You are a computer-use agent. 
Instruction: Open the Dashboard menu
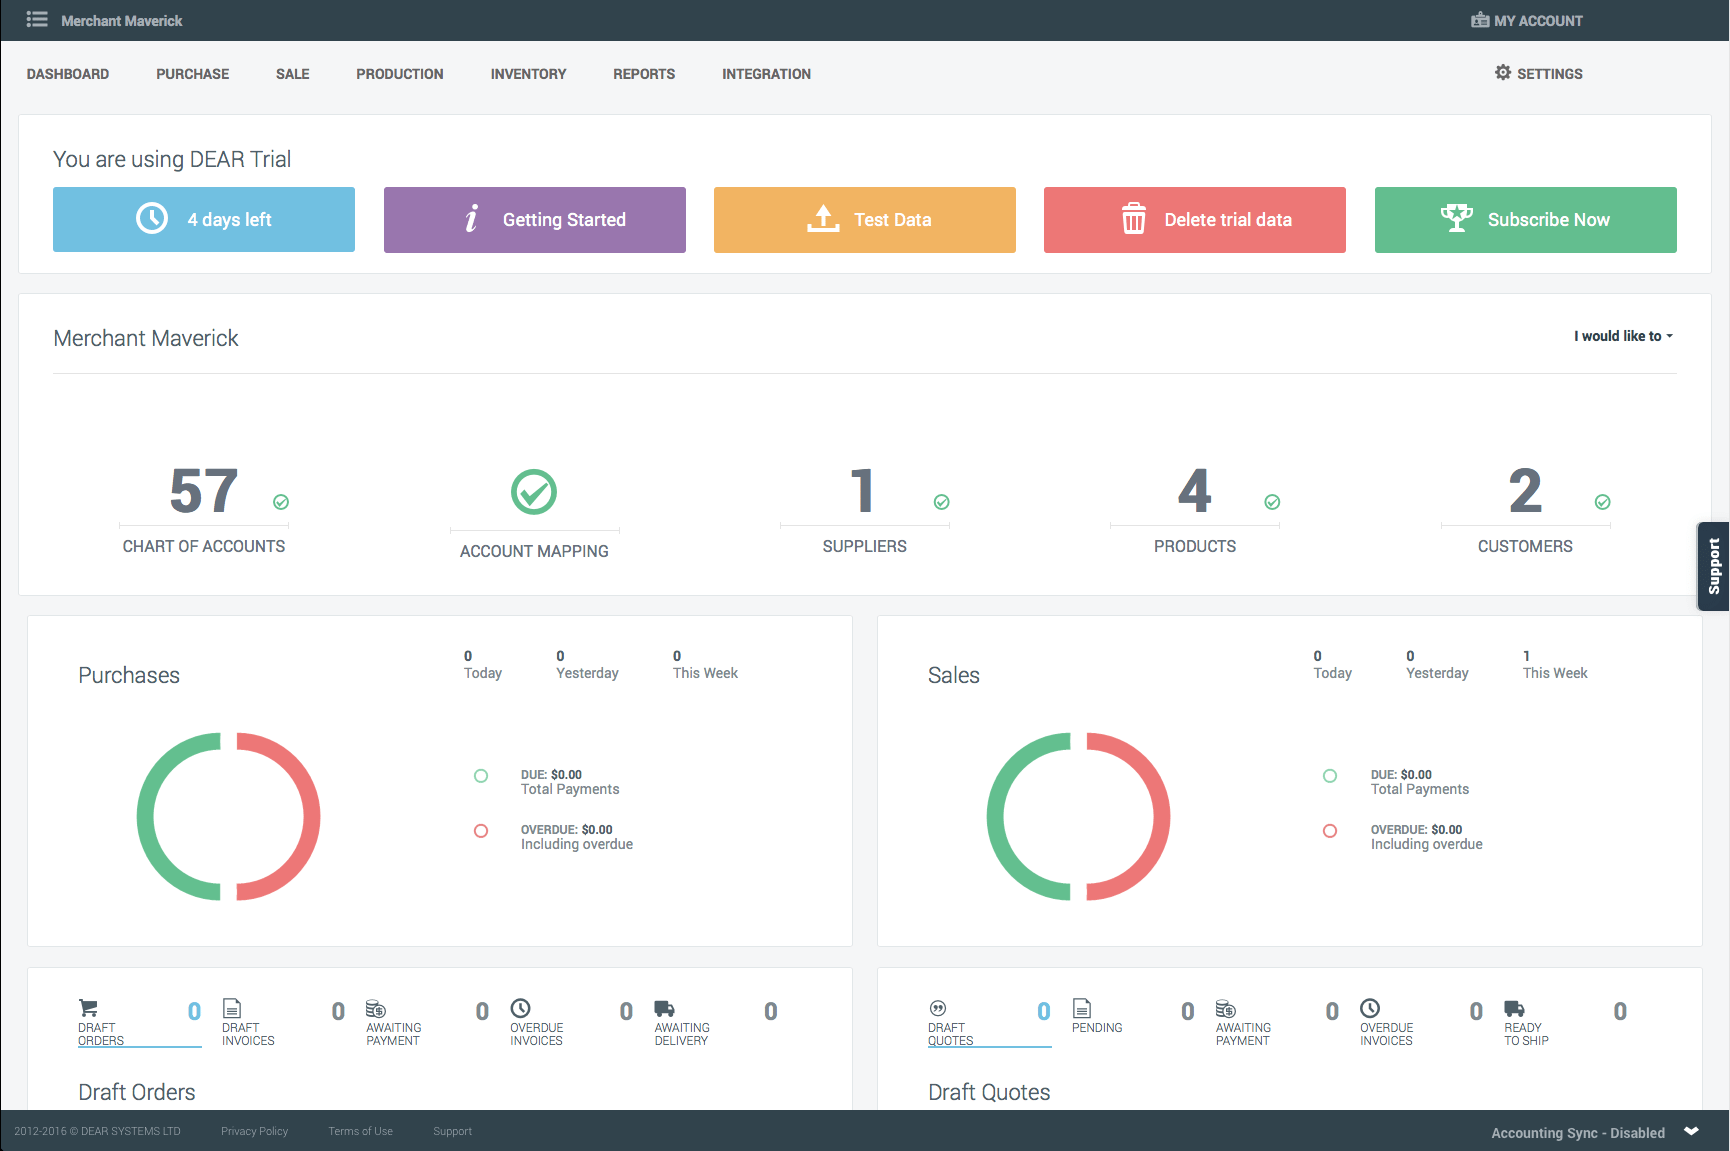(68, 74)
